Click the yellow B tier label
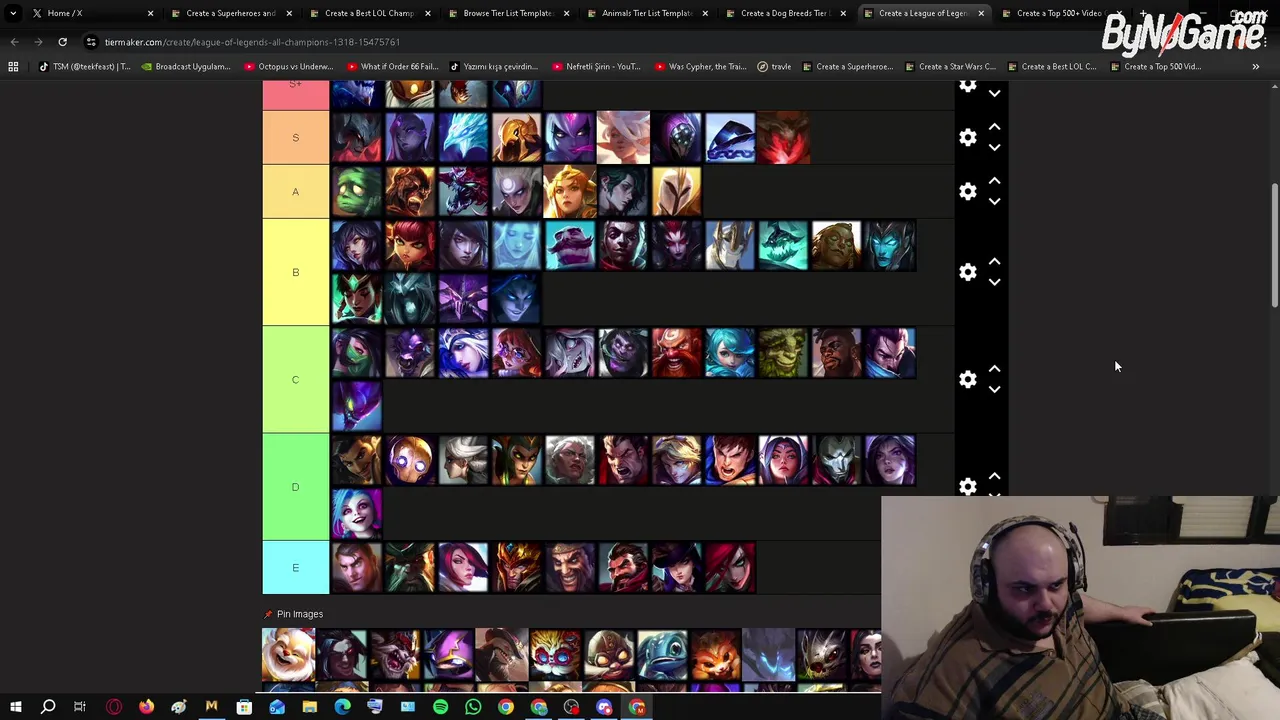 (x=295, y=272)
